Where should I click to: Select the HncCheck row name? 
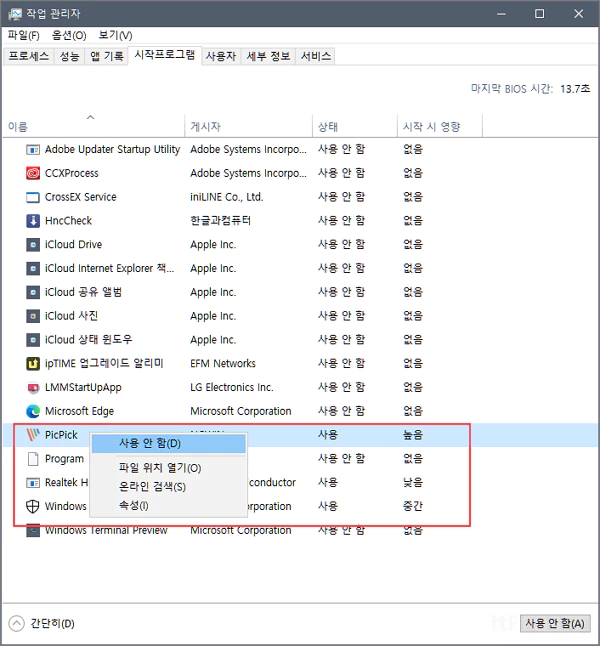[68, 221]
